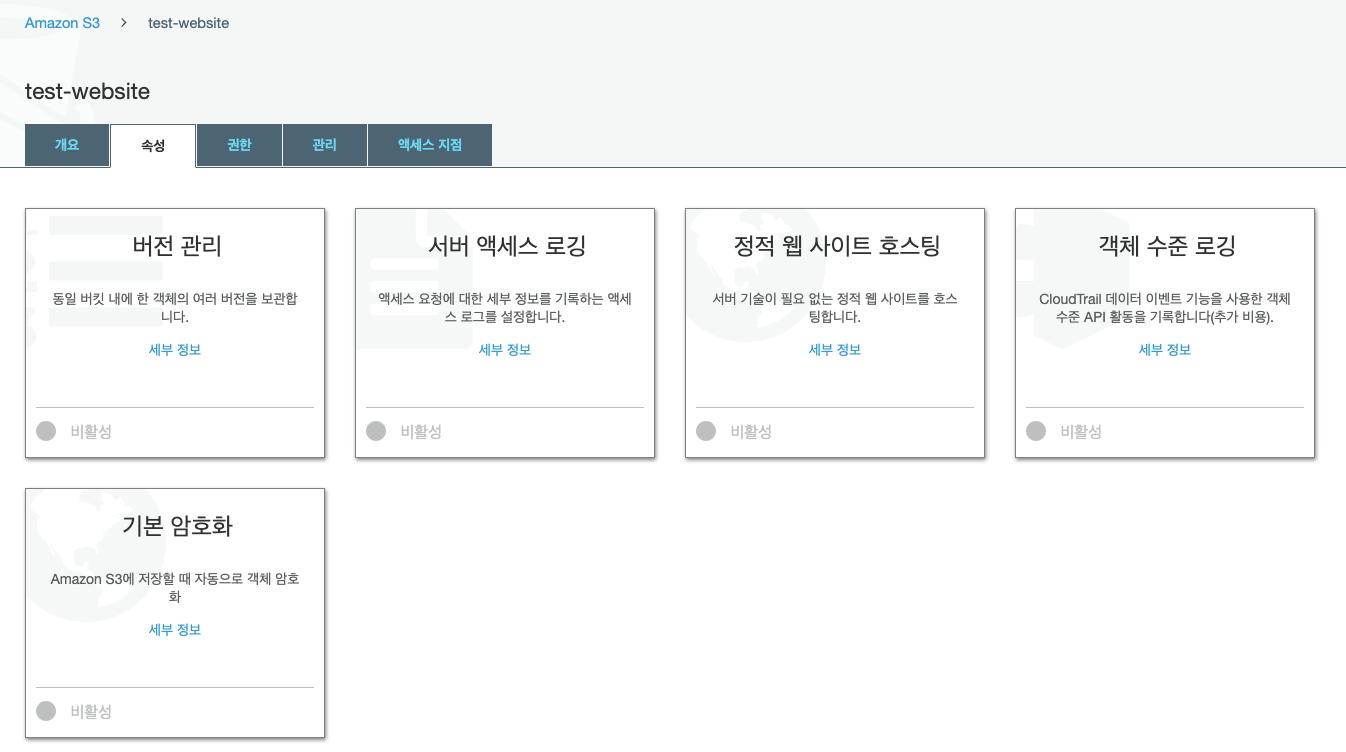The height and width of the screenshot is (752, 1346).
Task: Click the 버전 관리 description text
Action: pyautogui.click(x=175, y=308)
